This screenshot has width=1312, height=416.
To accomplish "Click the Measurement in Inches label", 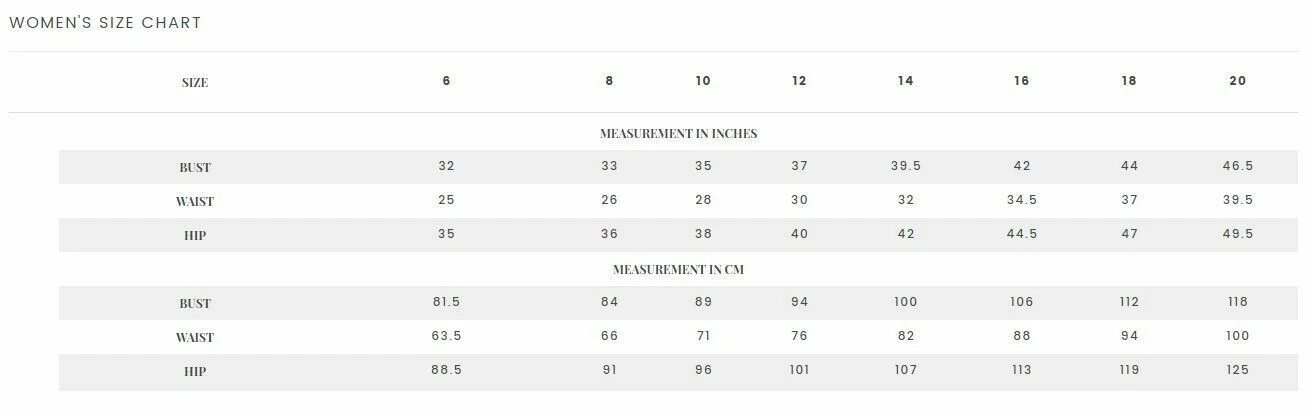I will coord(678,133).
